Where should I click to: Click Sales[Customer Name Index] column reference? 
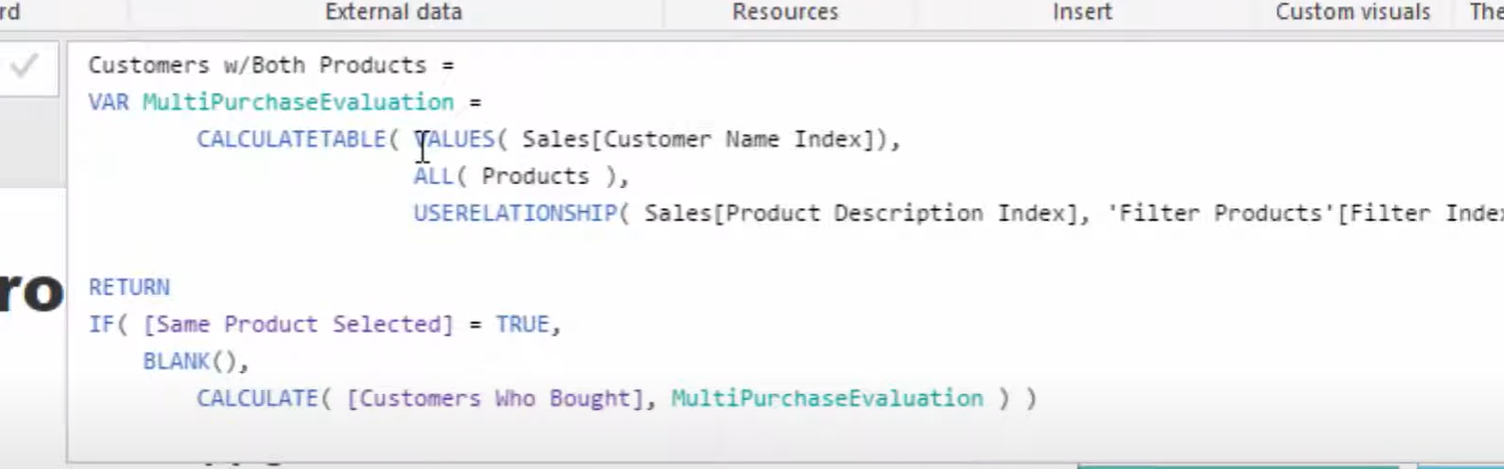tap(698, 139)
